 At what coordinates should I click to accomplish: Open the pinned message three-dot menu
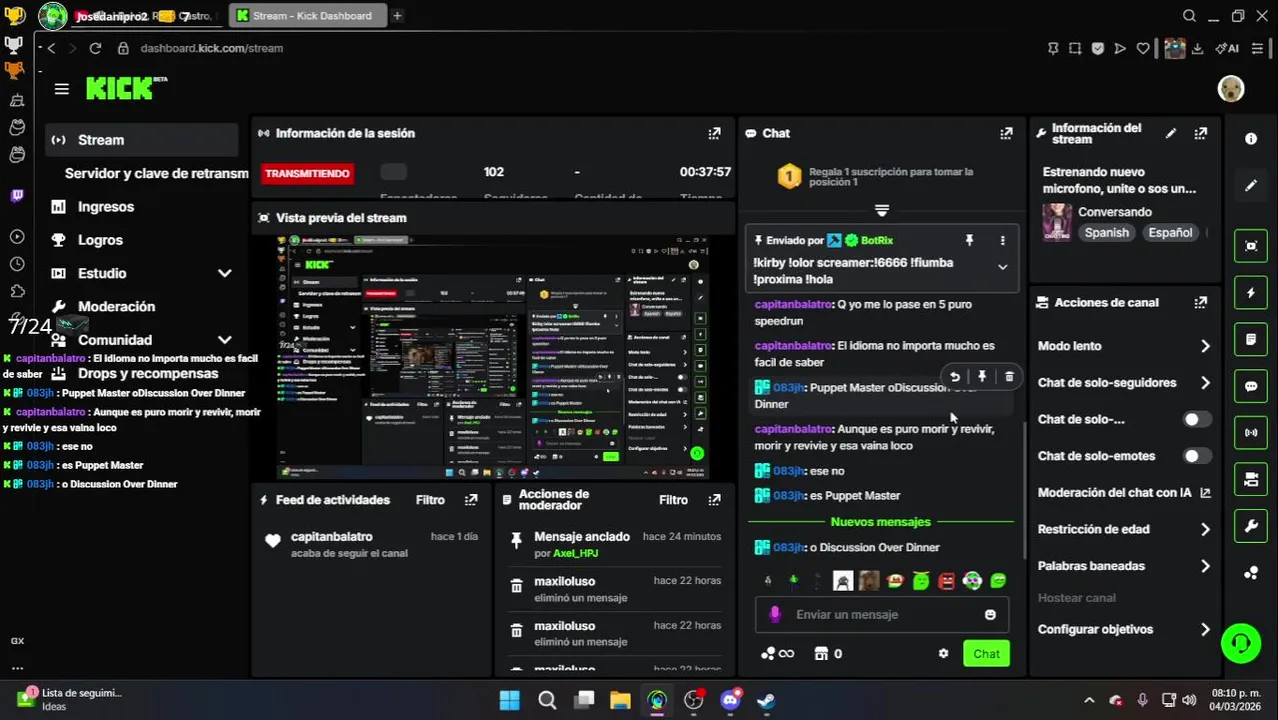tap(1002, 241)
